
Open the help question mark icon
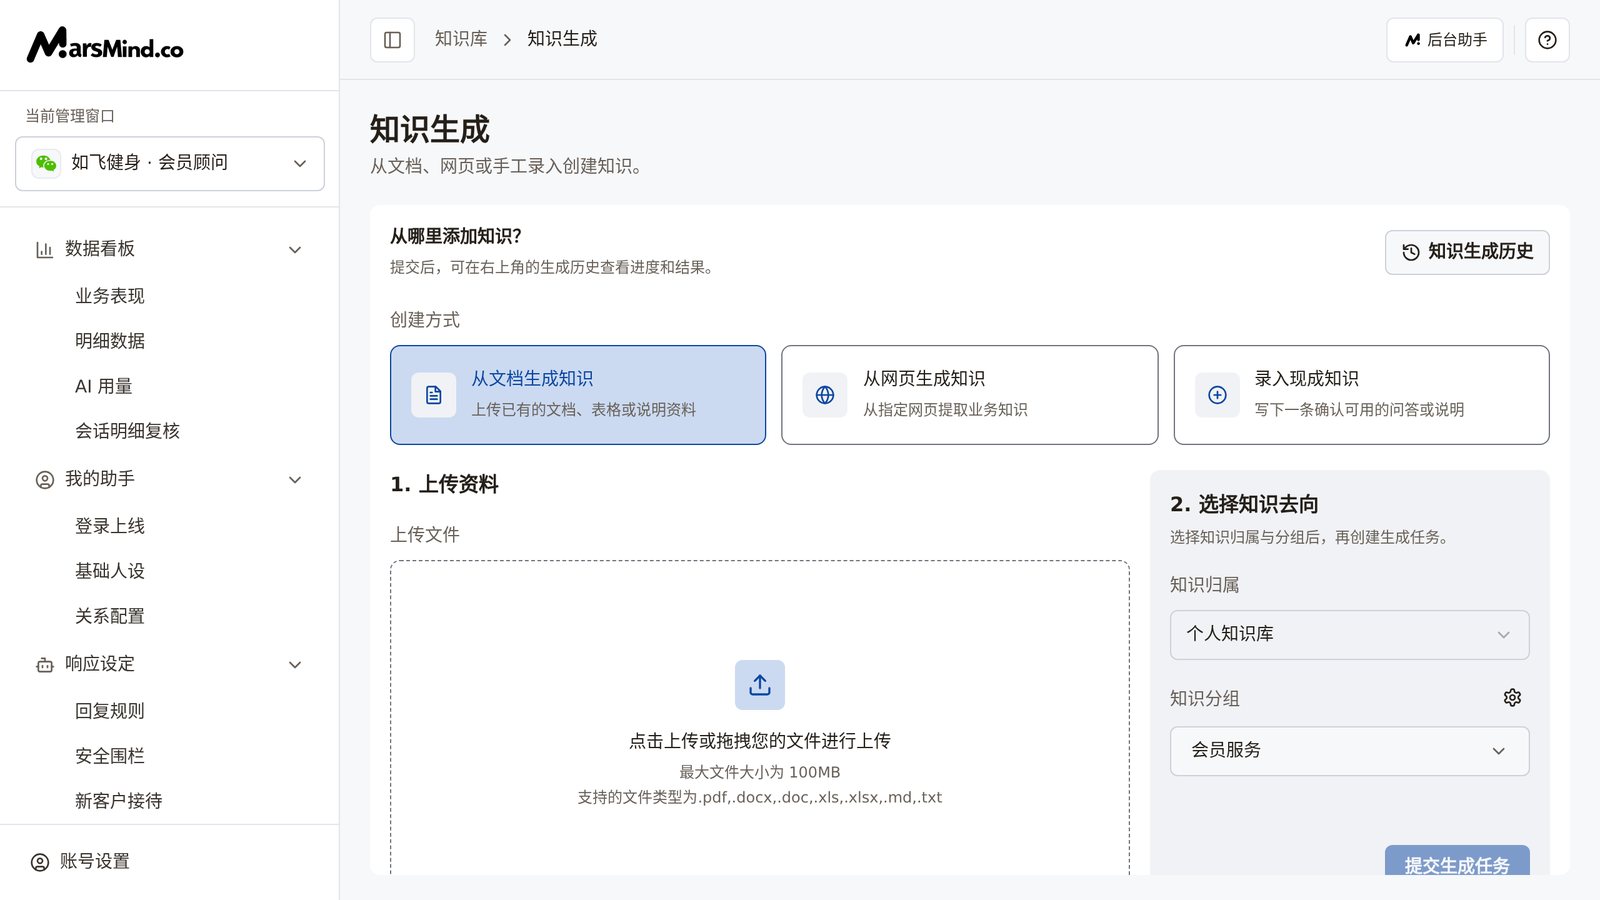pos(1547,40)
